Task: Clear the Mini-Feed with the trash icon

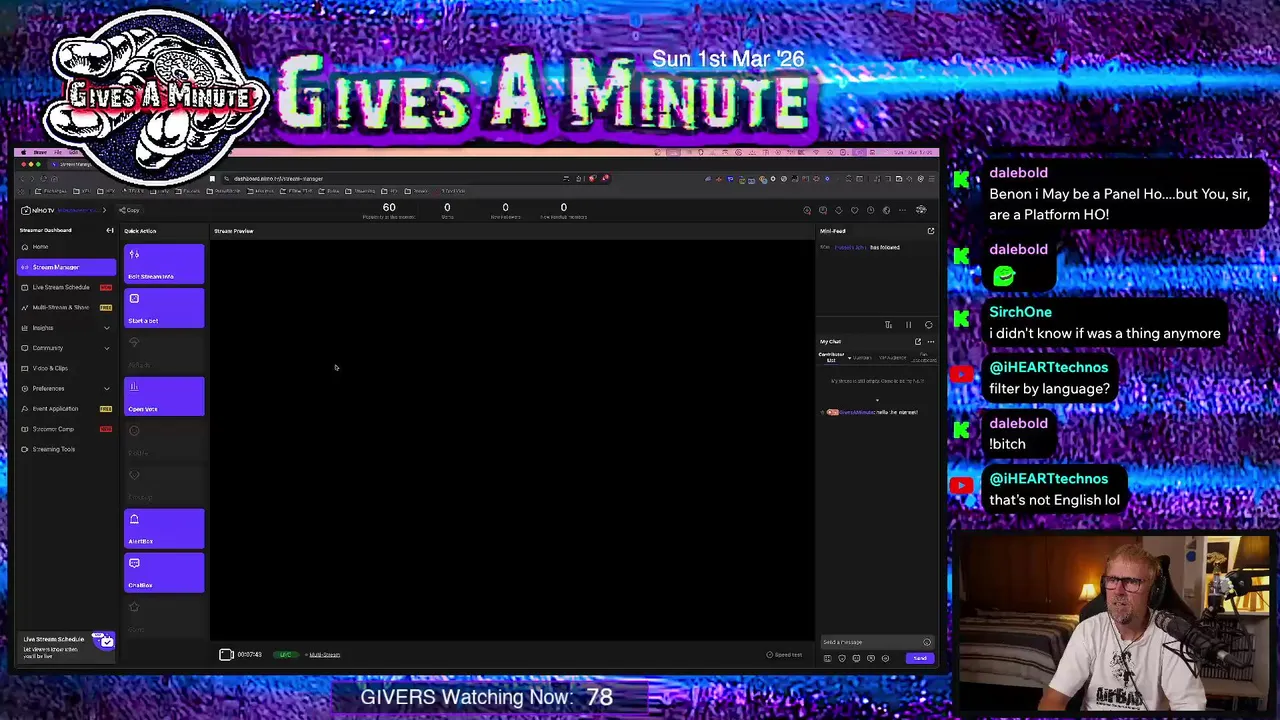Action: click(x=888, y=325)
